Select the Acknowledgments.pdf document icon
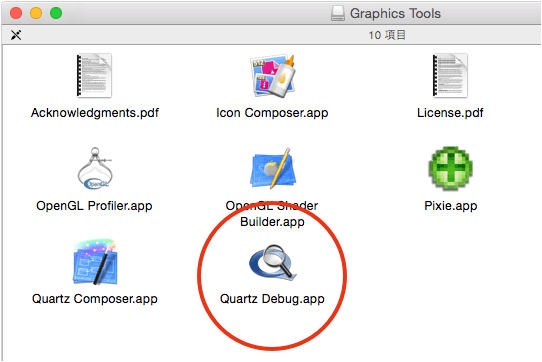Image resolution: width=542 pixels, height=362 pixels. (94, 76)
